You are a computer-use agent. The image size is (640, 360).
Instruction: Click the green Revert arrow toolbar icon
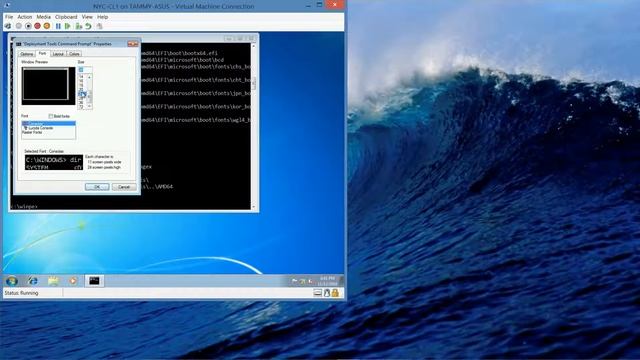coord(88,26)
